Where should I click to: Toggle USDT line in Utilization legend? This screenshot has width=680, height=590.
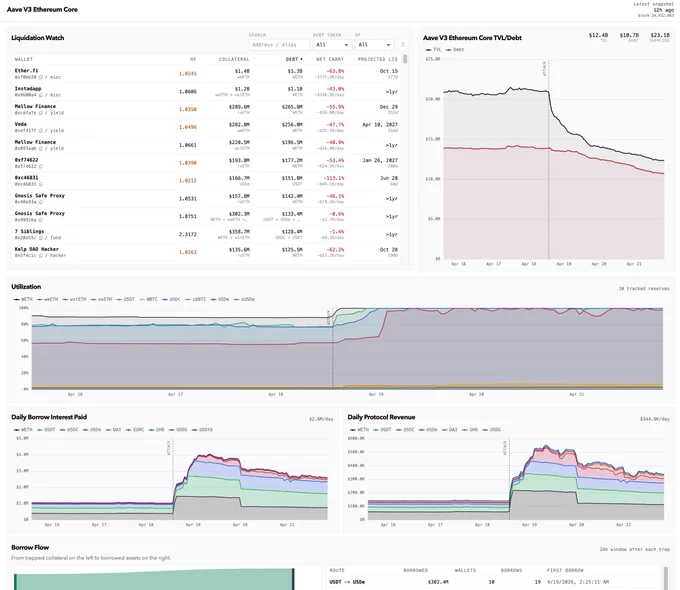click(x=125, y=299)
